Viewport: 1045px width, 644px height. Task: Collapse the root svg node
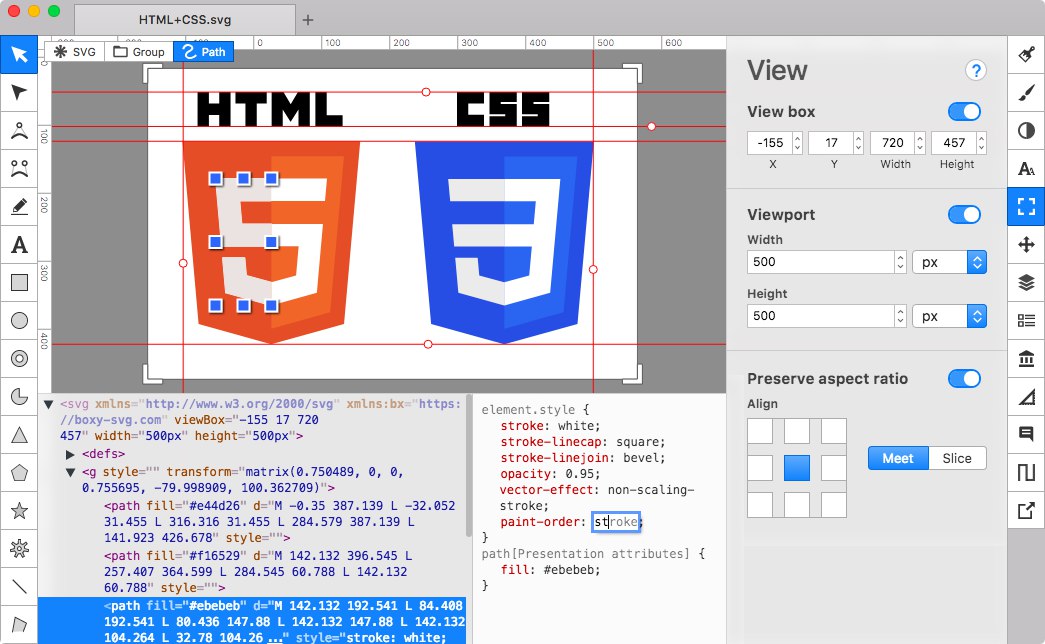pos(48,404)
